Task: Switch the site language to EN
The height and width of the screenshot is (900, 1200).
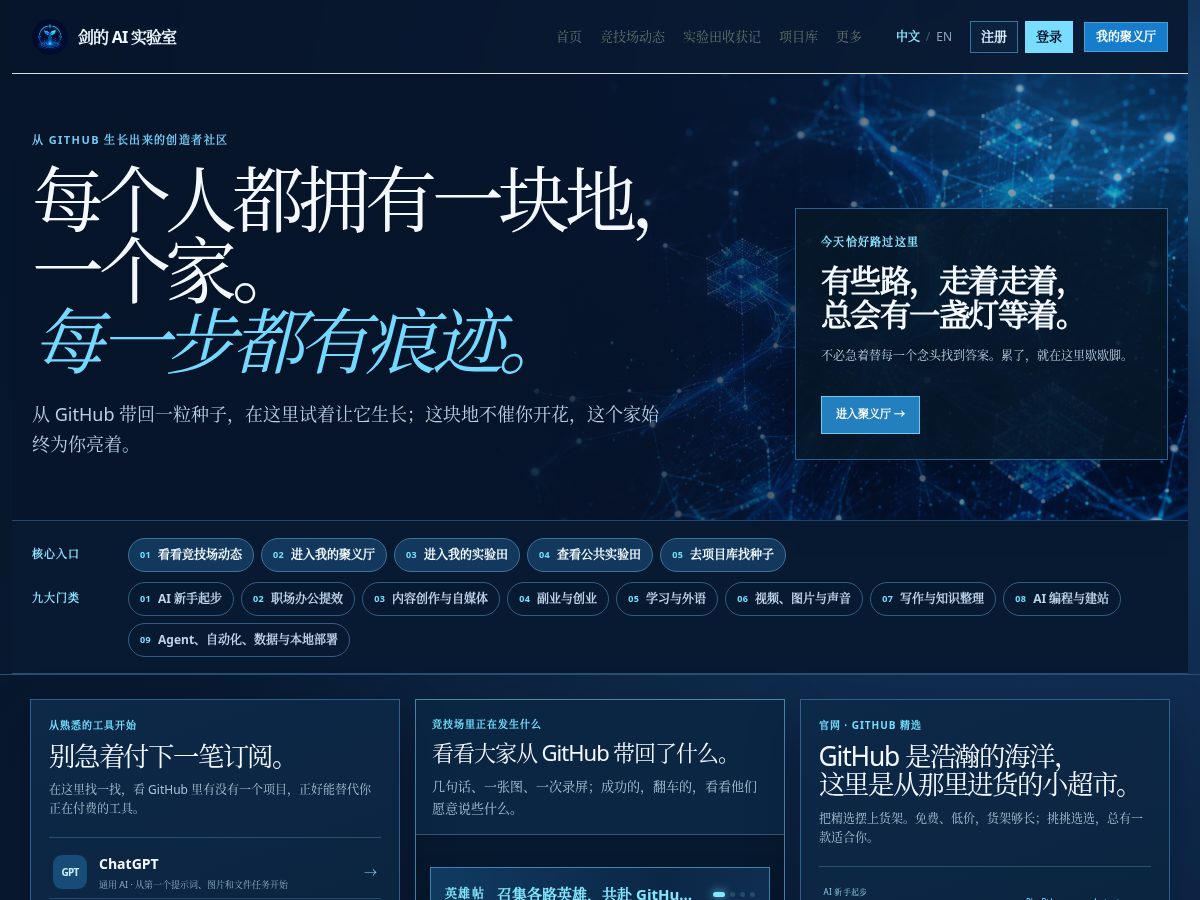Action: tap(944, 37)
